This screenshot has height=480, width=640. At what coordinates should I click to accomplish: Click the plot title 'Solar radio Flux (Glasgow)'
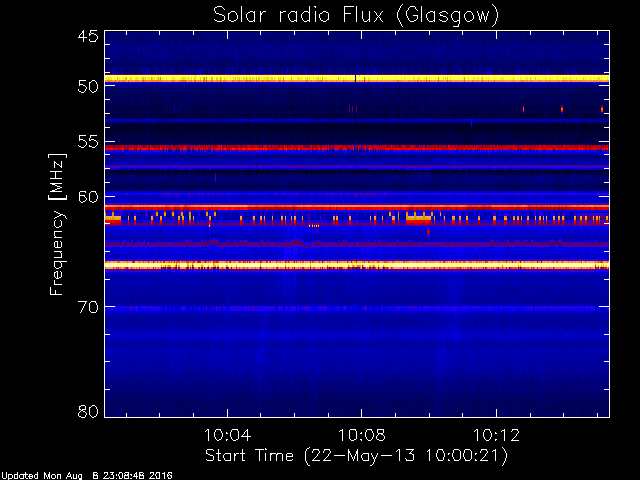[356, 16]
